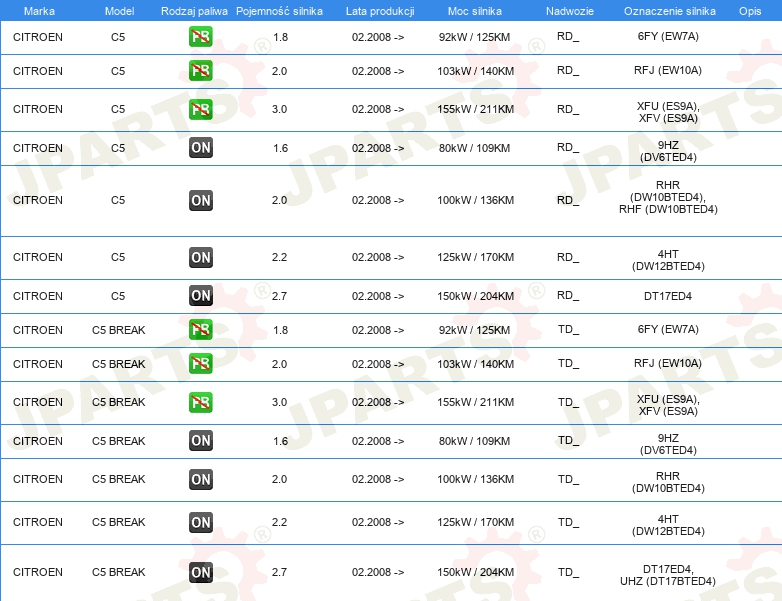This screenshot has width=782, height=601.
Task: Click RHR (DW10BTED4) code in C5 BREAK row
Action: click(668, 482)
